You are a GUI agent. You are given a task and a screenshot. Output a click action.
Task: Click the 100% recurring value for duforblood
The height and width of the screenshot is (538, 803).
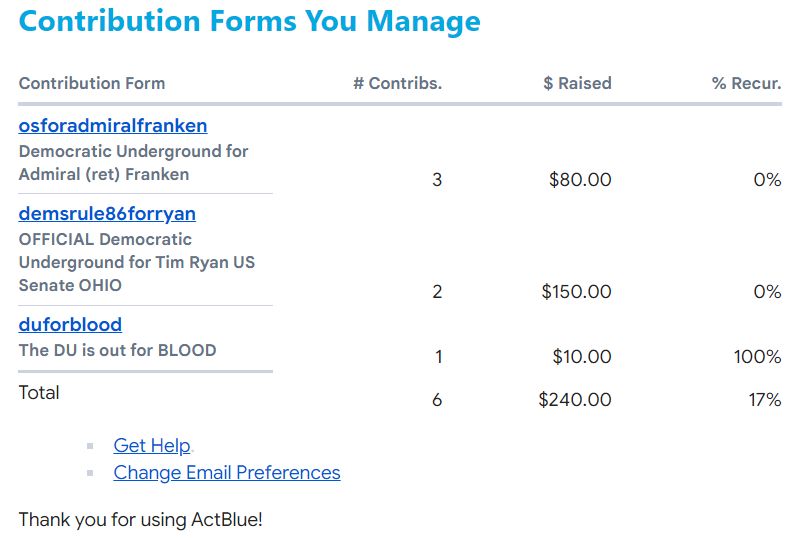[757, 357]
